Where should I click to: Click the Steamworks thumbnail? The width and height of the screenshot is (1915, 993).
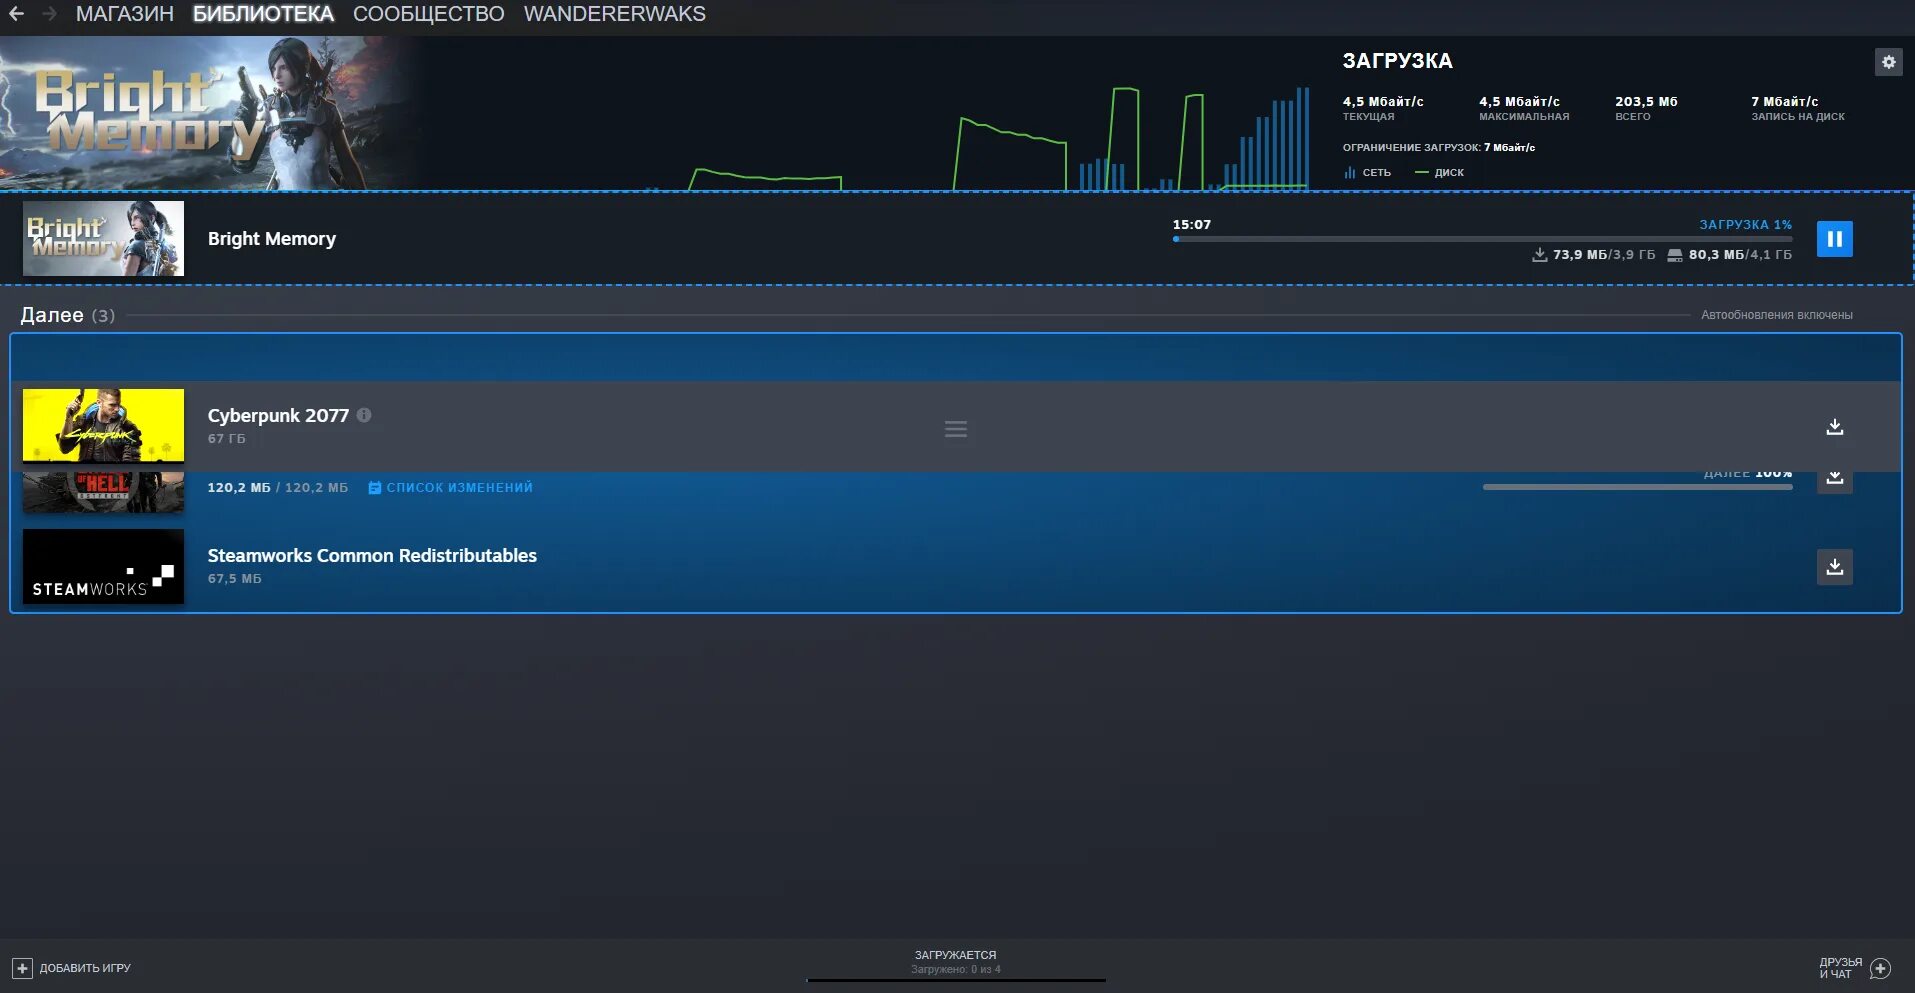click(103, 566)
